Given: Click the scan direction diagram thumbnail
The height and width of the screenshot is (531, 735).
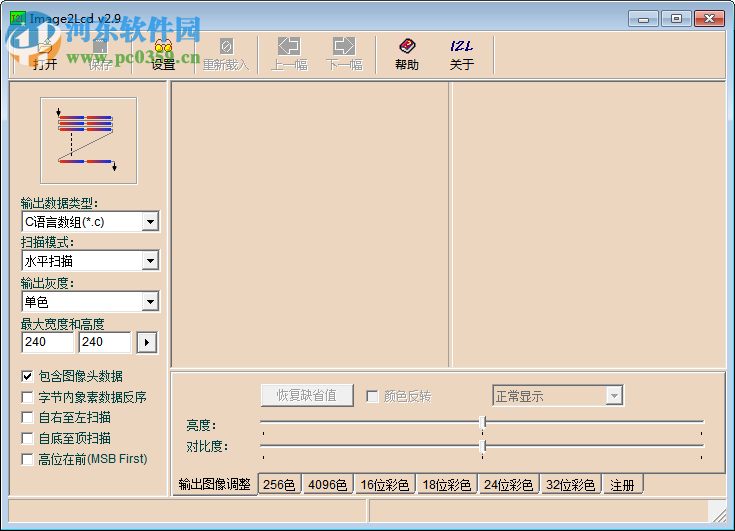Looking at the screenshot, I should click(x=89, y=141).
